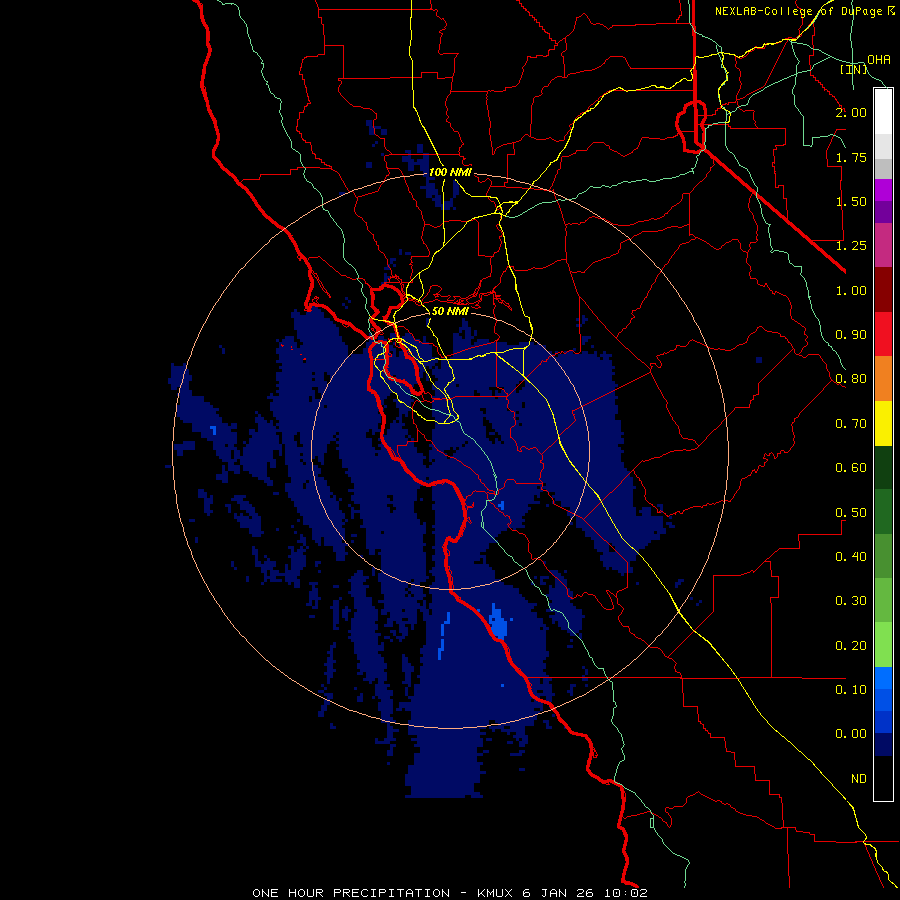Image resolution: width=900 pixels, height=900 pixels.
Task: Click the 0.40 legend value
Action: 851,557
